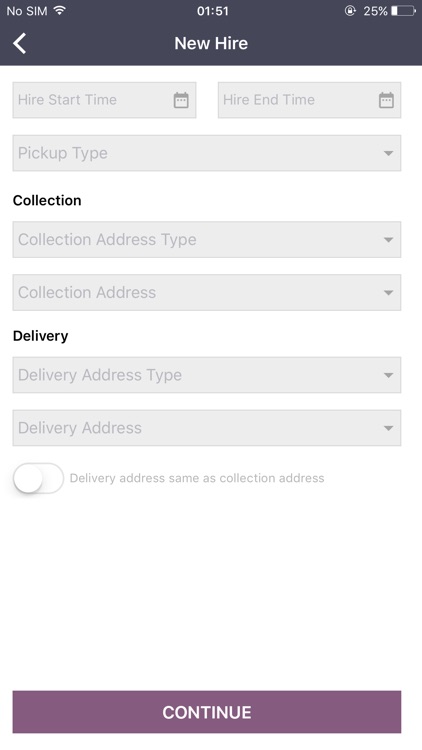Image resolution: width=422 pixels, height=750 pixels.
Task: Tap the Delivery section heading
Action: pos(41,336)
